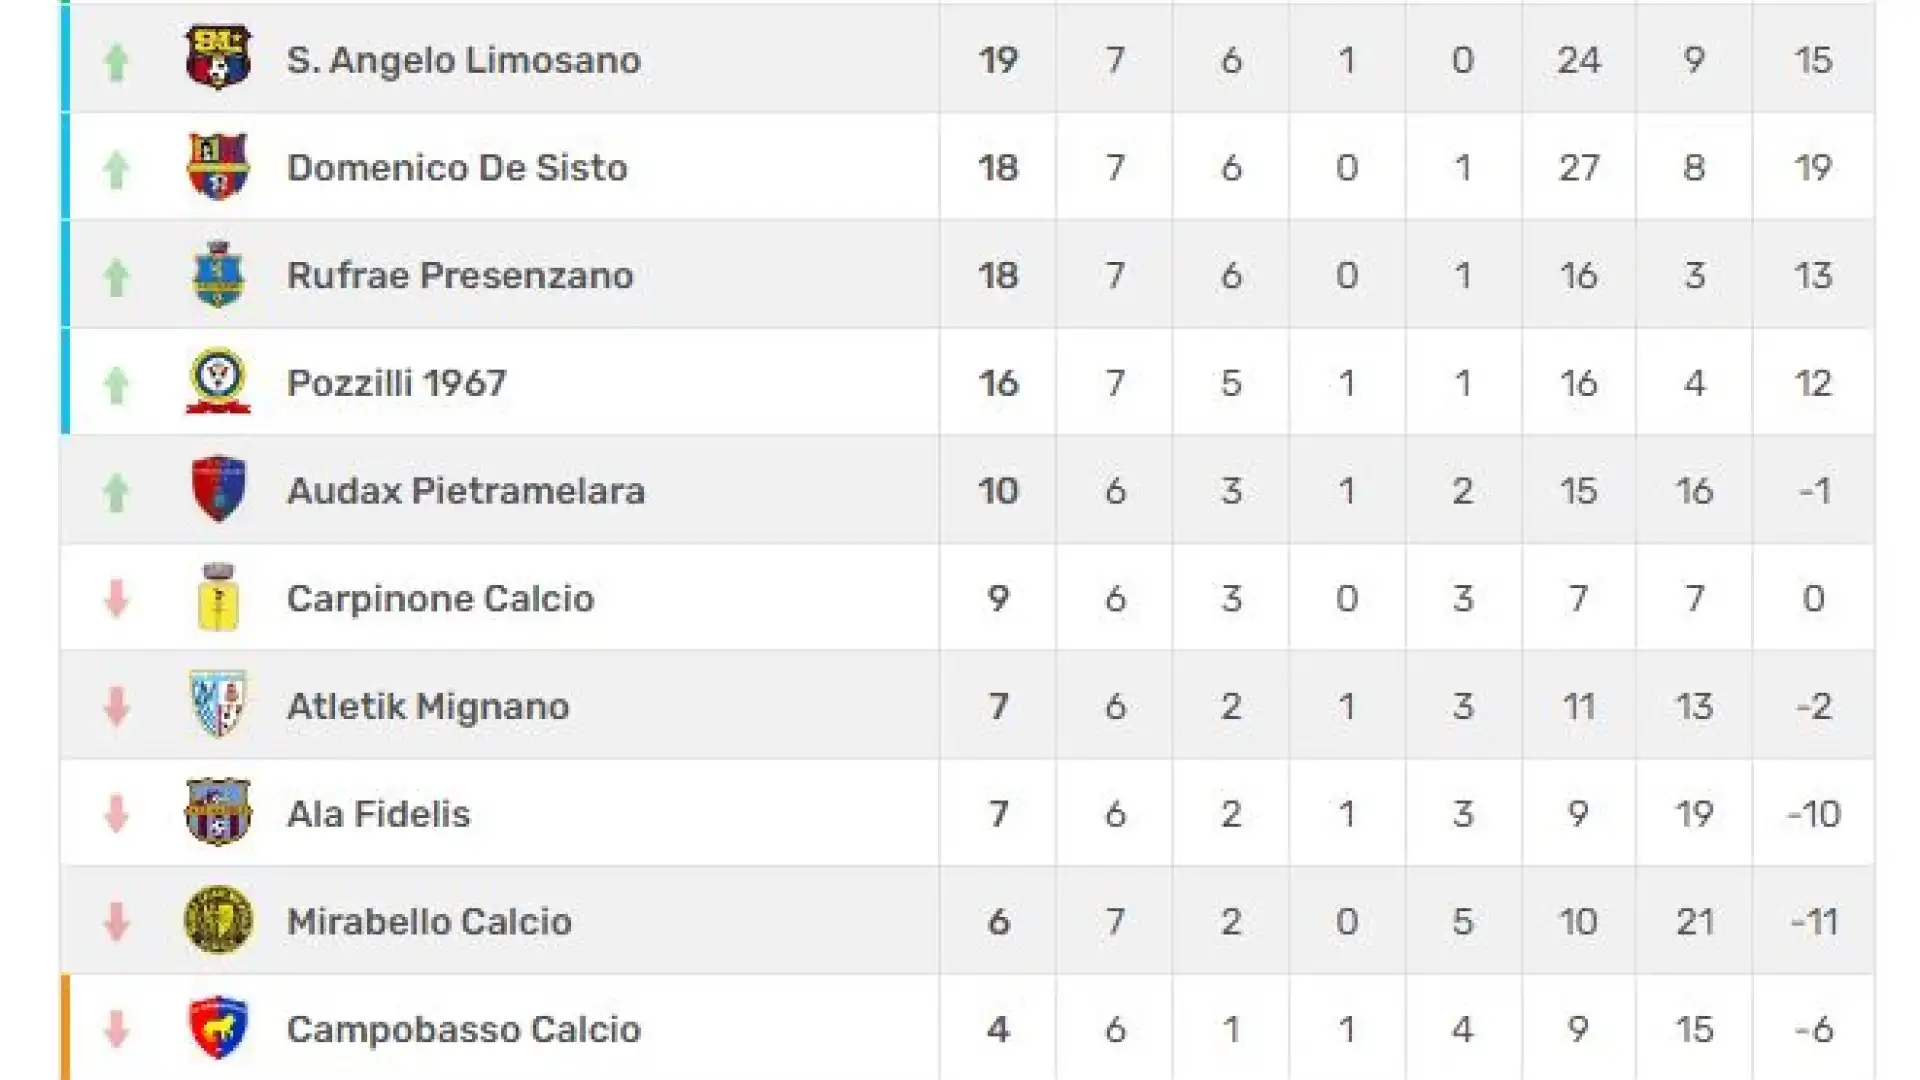Click the S. Angelo Limosano team crest
The width and height of the screenshot is (1920, 1080).
point(218,57)
